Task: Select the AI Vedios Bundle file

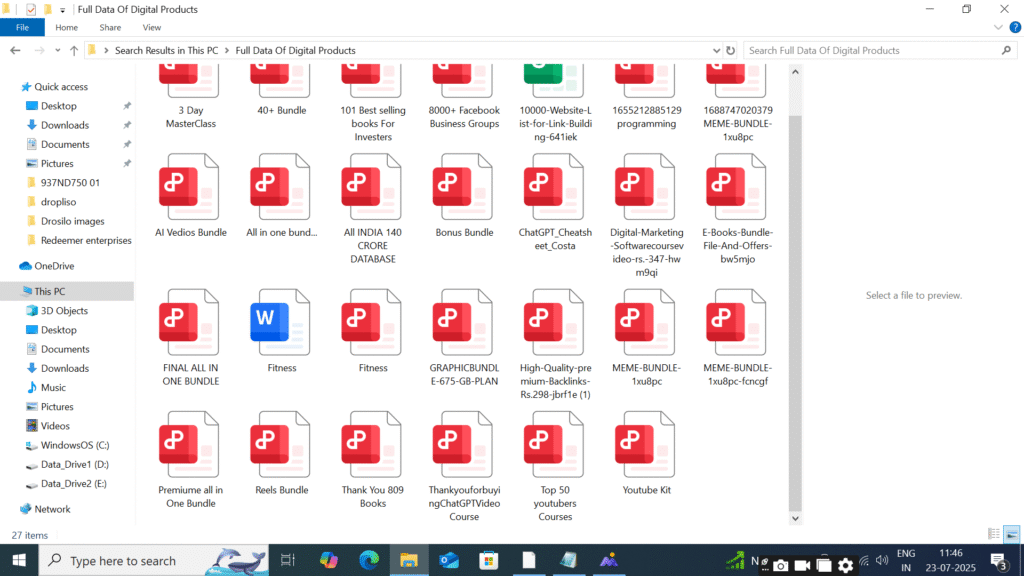Action: (x=190, y=192)
